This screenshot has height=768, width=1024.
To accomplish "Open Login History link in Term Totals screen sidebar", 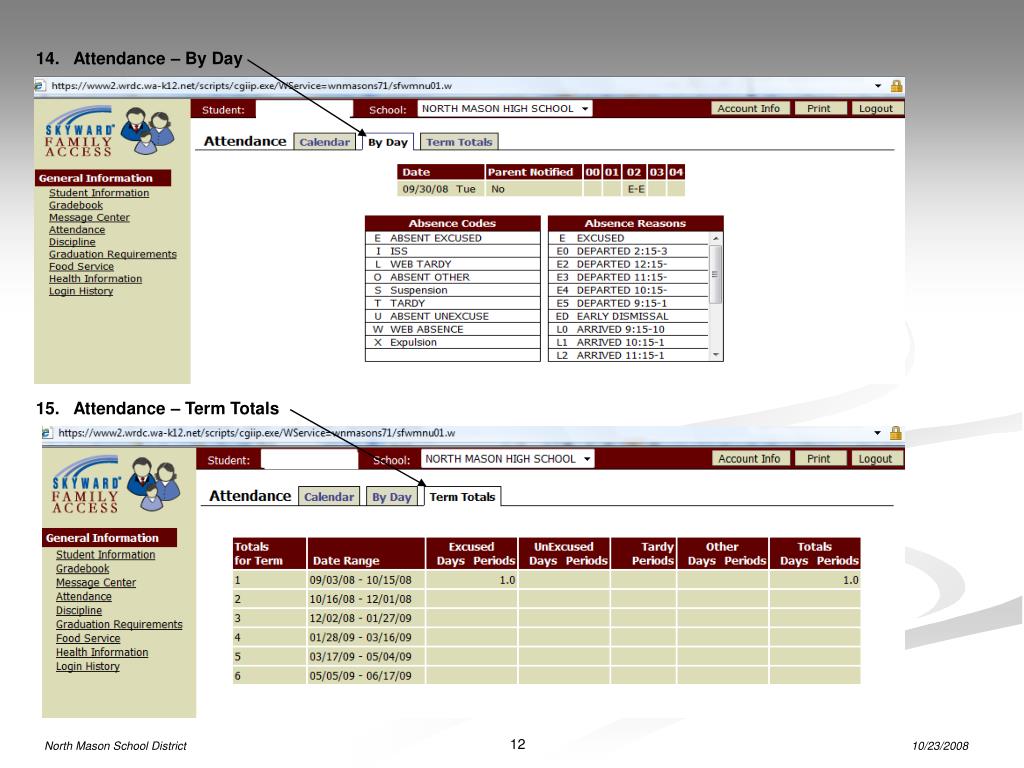I will (88, 666).
